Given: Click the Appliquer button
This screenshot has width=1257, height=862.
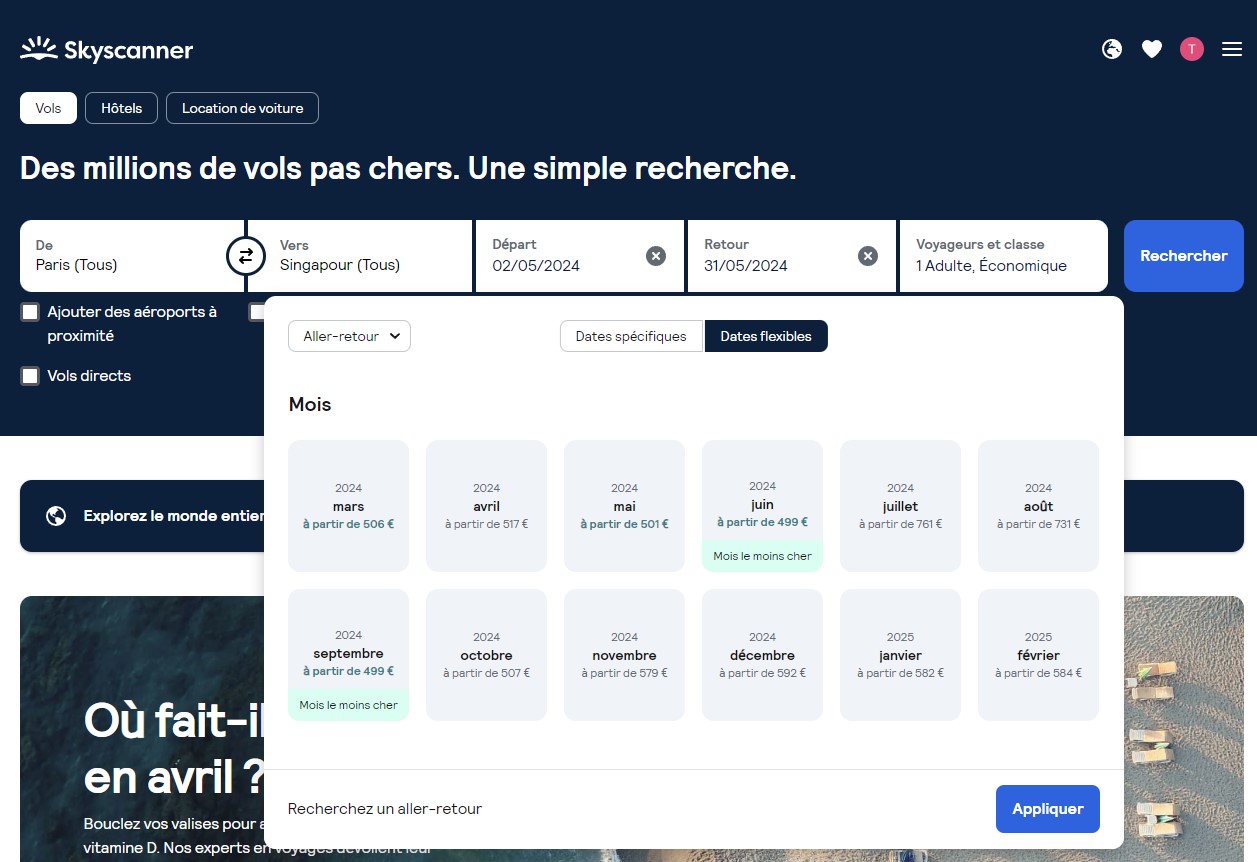Looking at the screenshot, I should [1047, 808].
